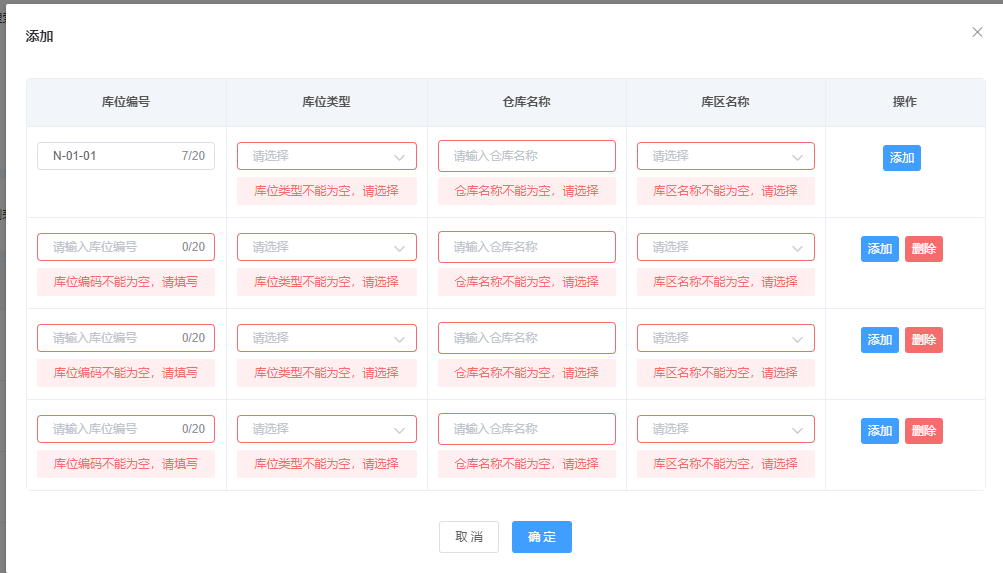Click fourth row 库区名称不能为空 error message
This screenshot has width=1003, height=573.
click(725, 464)
